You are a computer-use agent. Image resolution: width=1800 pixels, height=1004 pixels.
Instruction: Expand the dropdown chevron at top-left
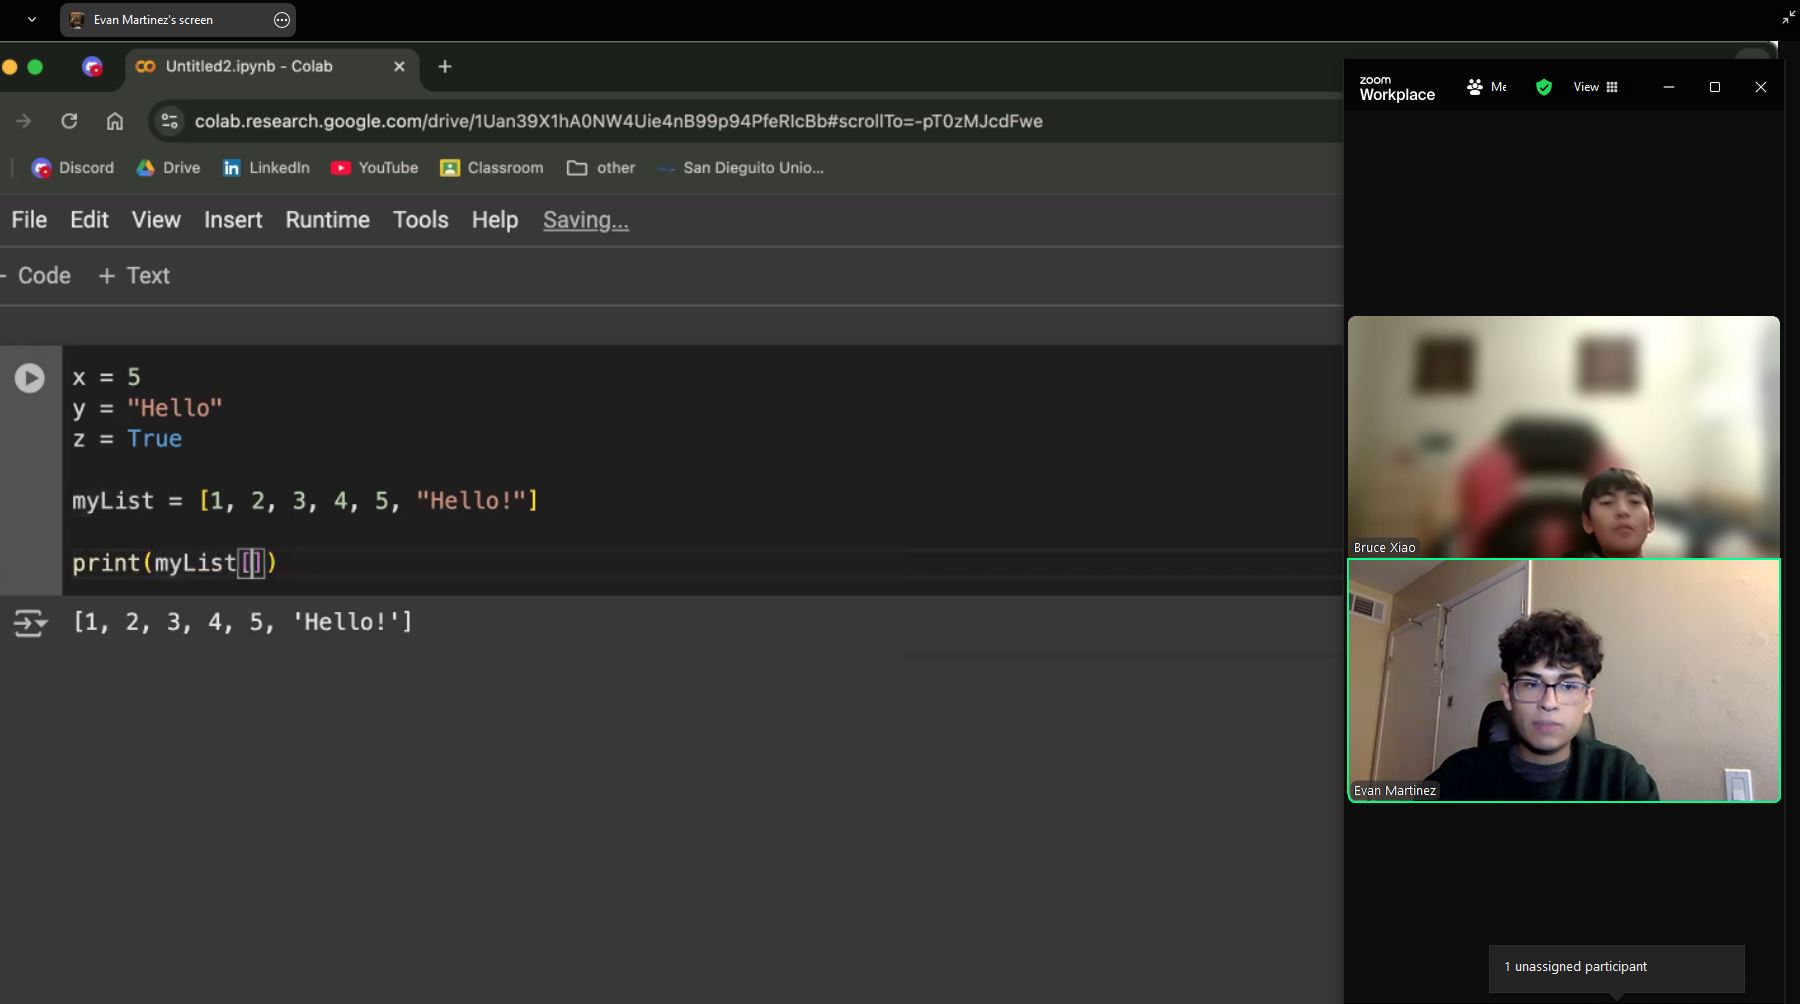tap(32, 19)
